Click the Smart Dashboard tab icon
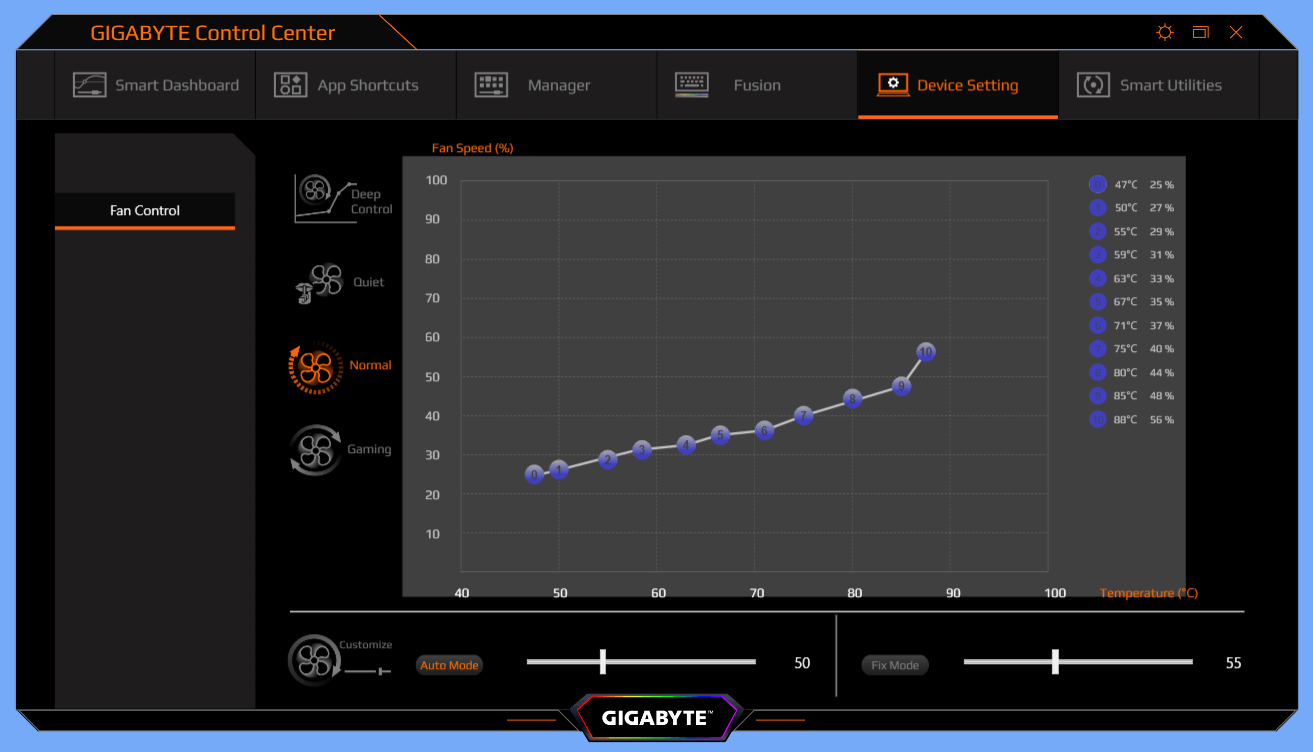The image size is (1313, 752). coord(90,85)
